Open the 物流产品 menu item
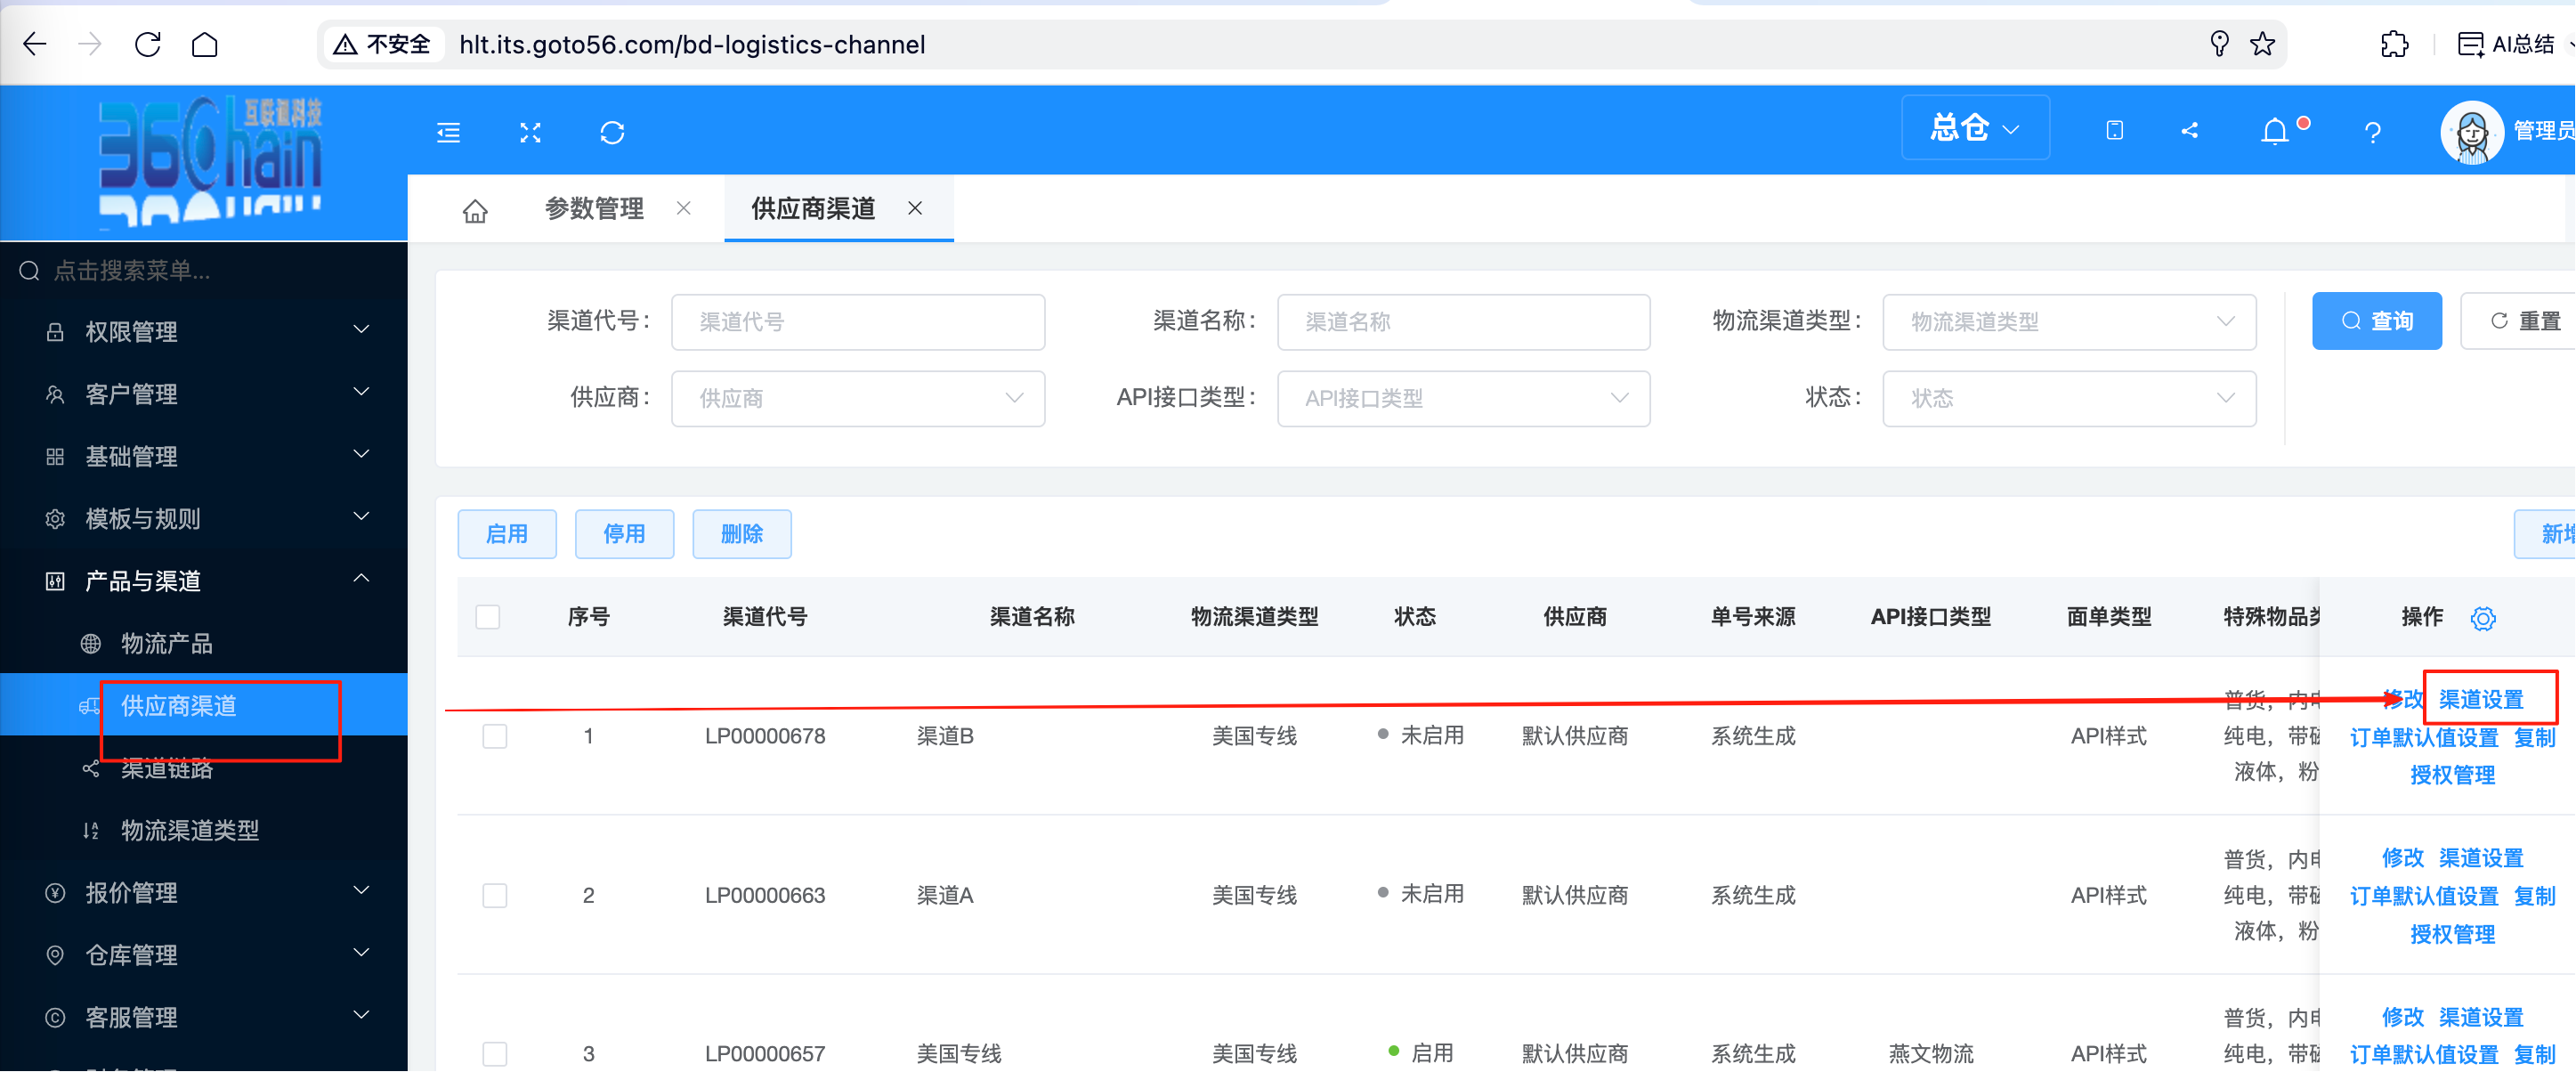Viewport: 2576px width, 1072px height. click(204, 643)
